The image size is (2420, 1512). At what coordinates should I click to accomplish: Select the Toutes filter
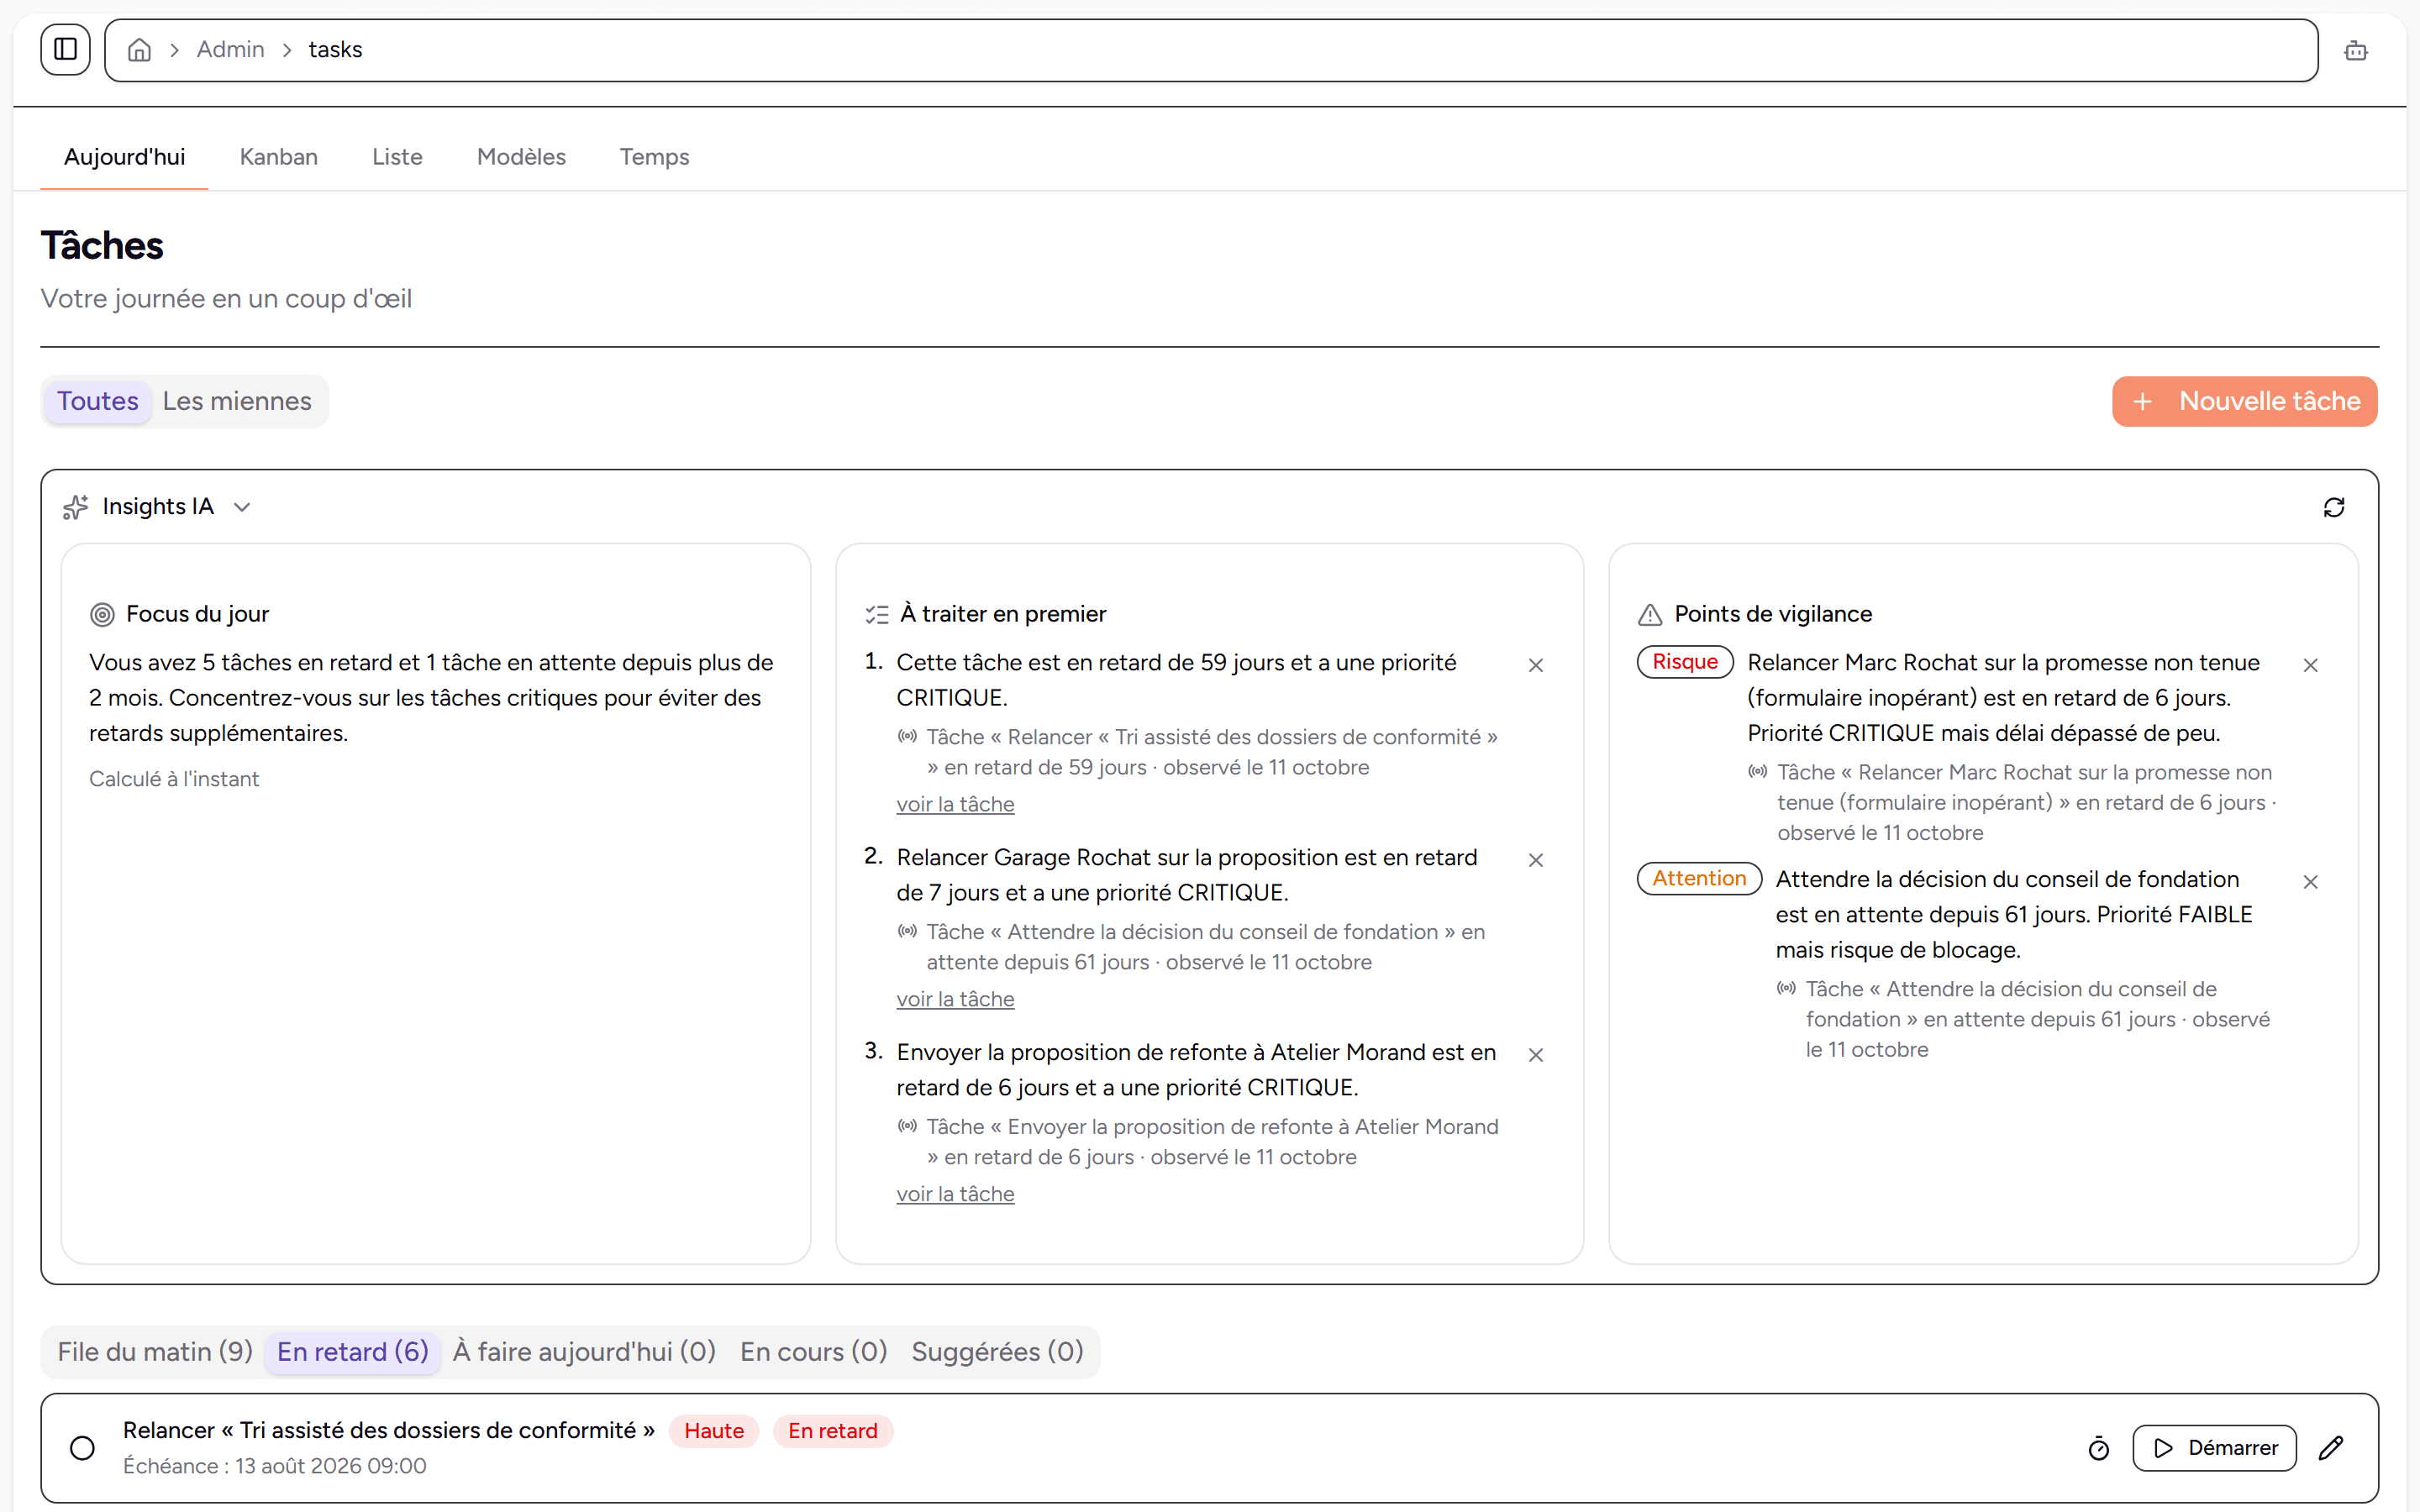(x=98, y=401)
